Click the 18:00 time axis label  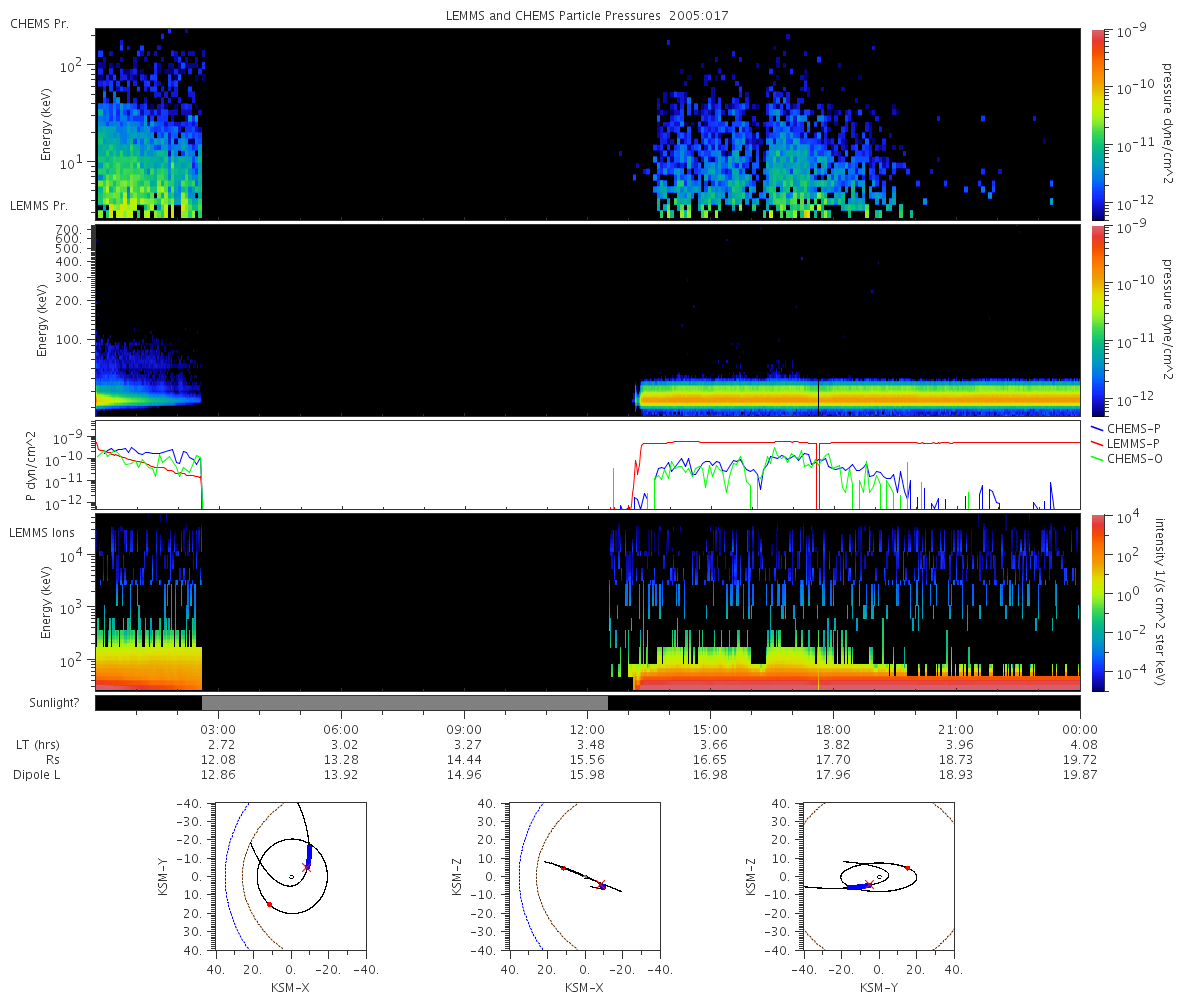coord(833,729)
